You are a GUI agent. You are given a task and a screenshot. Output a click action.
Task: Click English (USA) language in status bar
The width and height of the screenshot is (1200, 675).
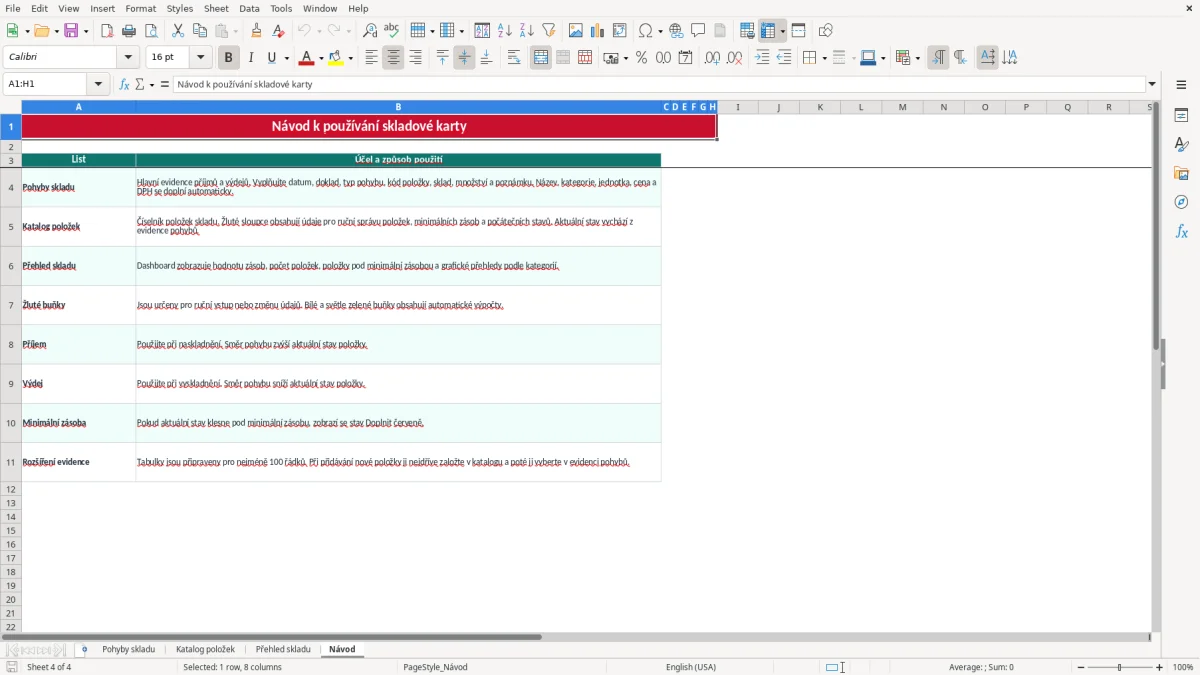[691, 667]
